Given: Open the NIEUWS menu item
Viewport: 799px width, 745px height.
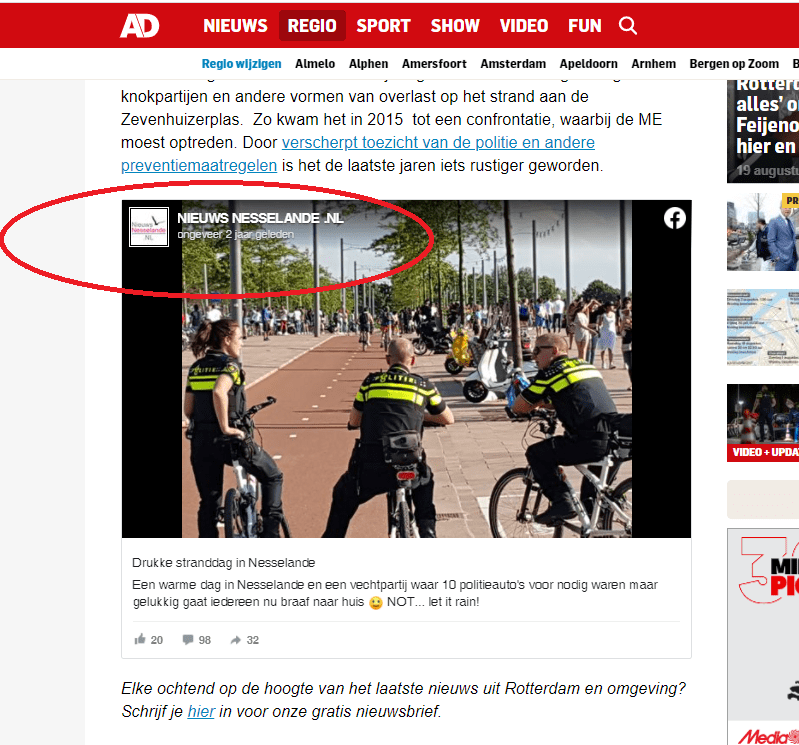Looking at the screenshot, I should click(235, 25).
